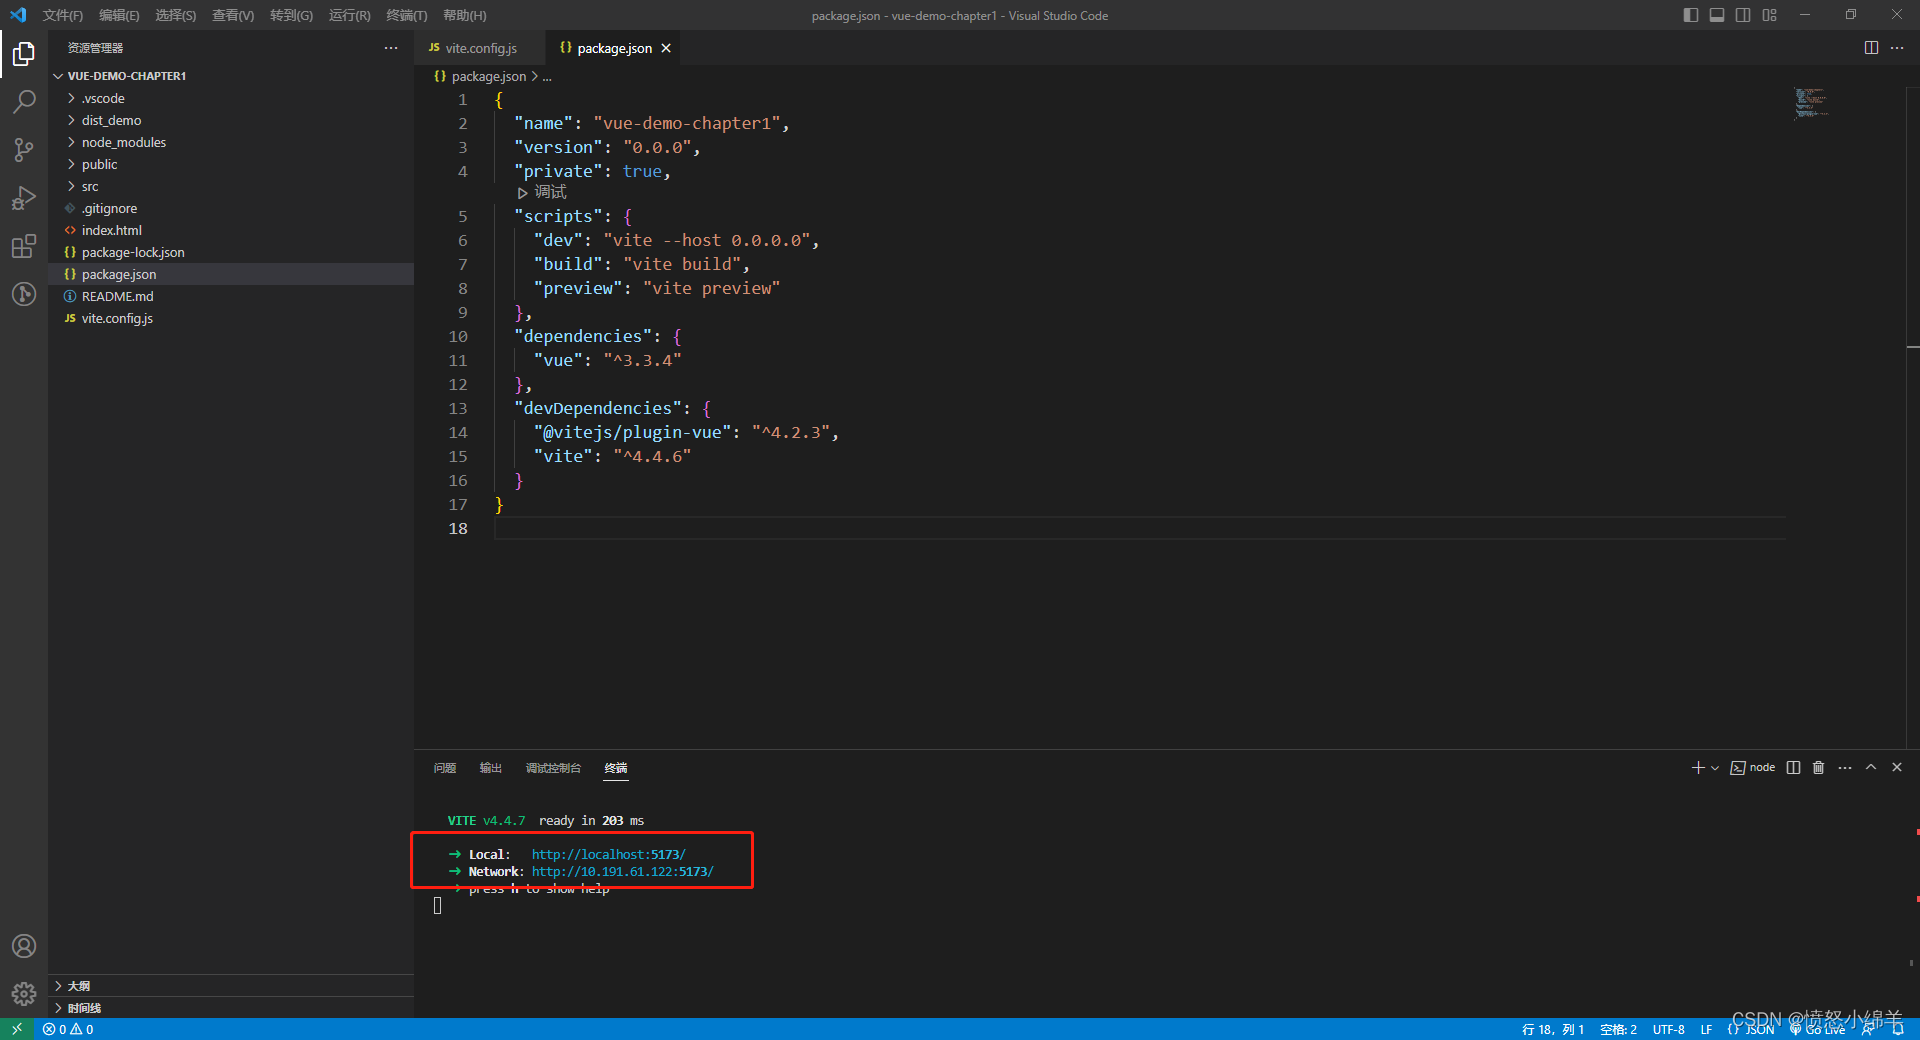Viewport: 1920px width, 1040px height.
Task: Open package-lock.json in the explorer
Action: 231,252
